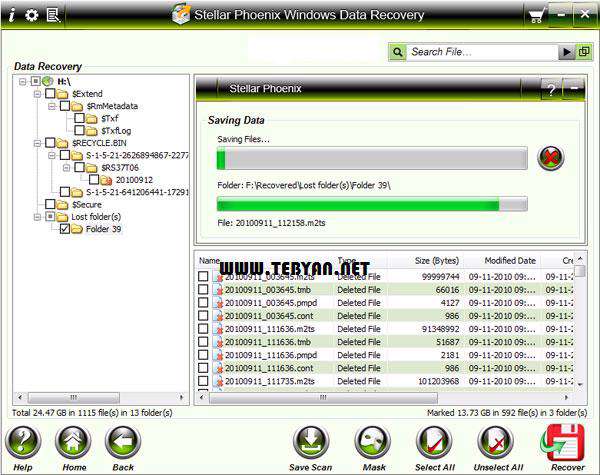The image size is (600, 475).
Task: Toggle the H:\ drive checkbox
Action: (x=36, y=81)
